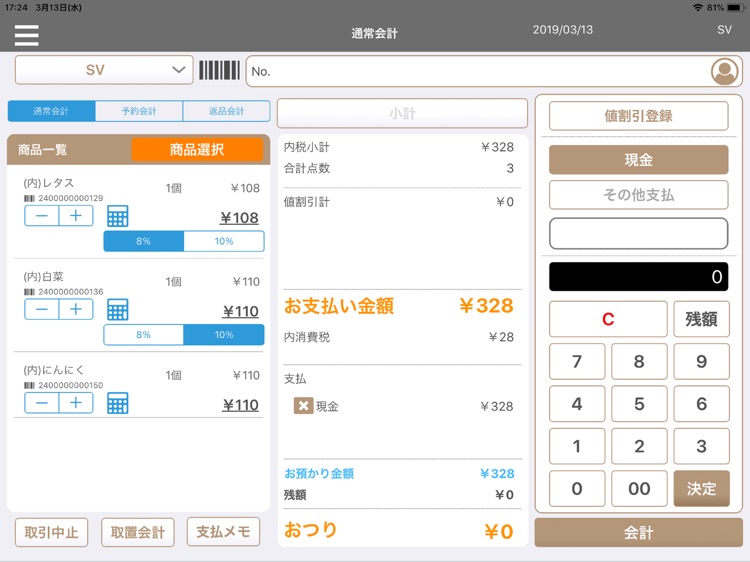Tap the black amount display
Screen dimensions: 750x562
click(639, 276)
